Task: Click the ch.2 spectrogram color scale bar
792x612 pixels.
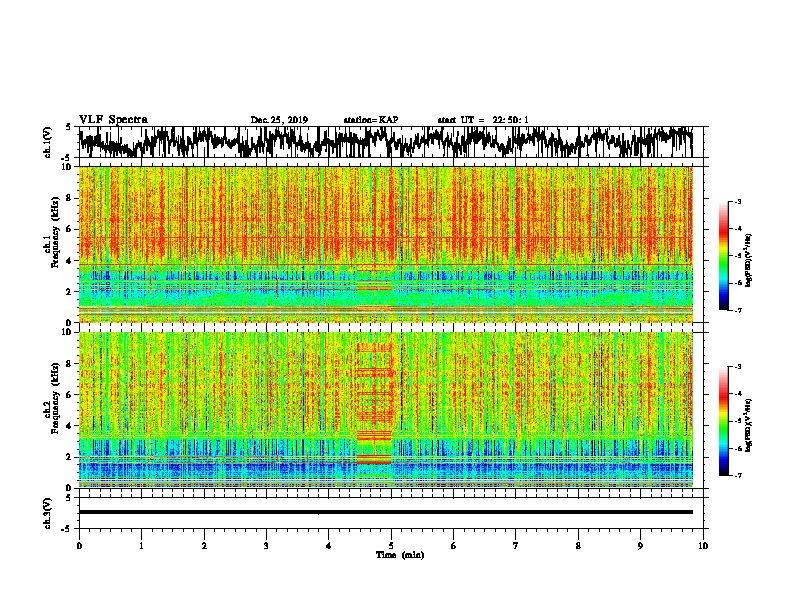Action: click(x=724, y=421)
